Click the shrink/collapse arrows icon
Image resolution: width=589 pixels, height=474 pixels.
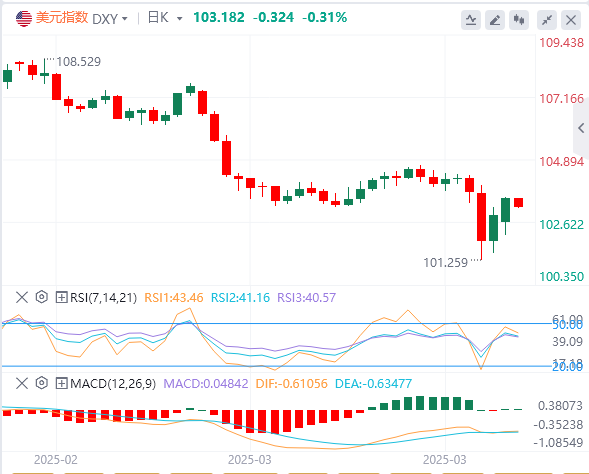tap(547, 20)
